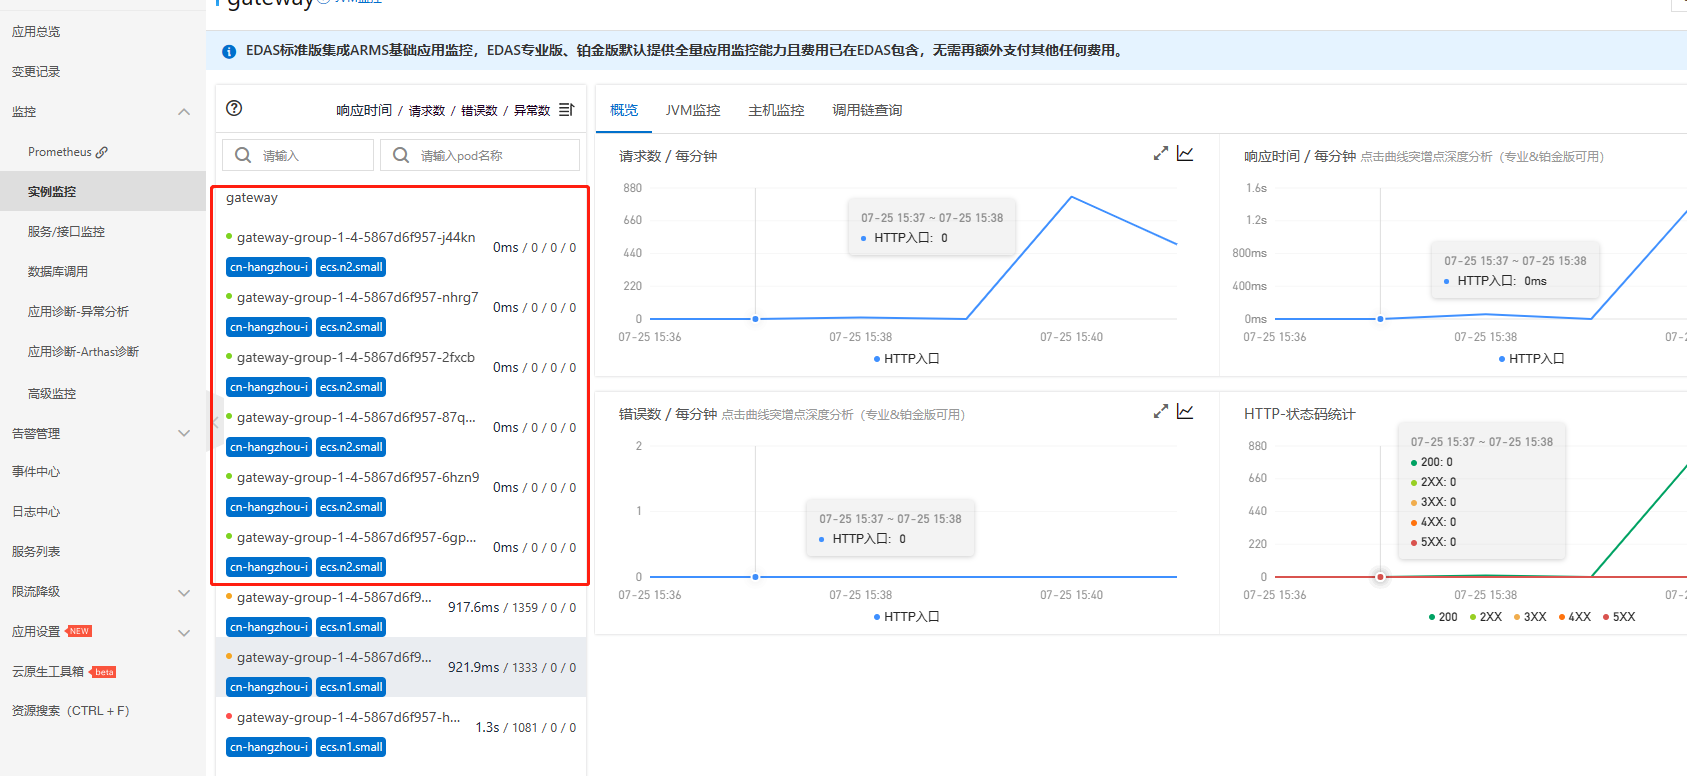Focus the 请输入pod名称 search field
Viewport: 1687px width, 776px height.
pyautogui.click(x=480, y=155)
